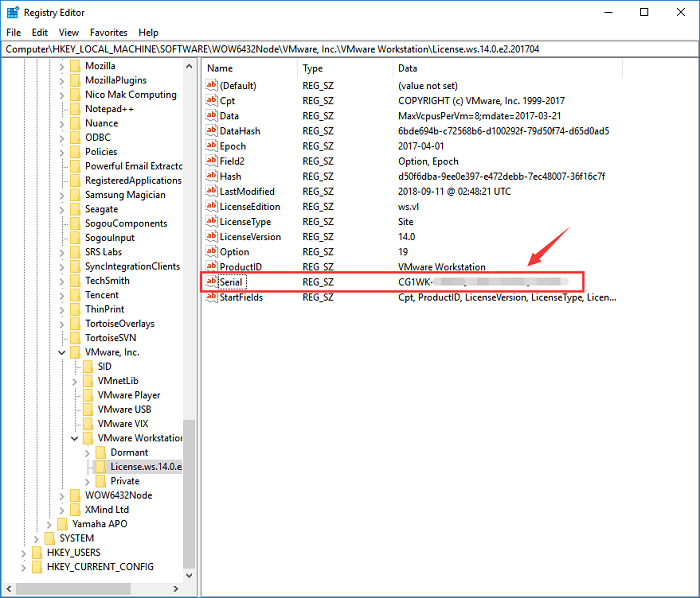Select the LicenseVersion value name
This screenshot has height=598, width=700.
tap(250, 237)
